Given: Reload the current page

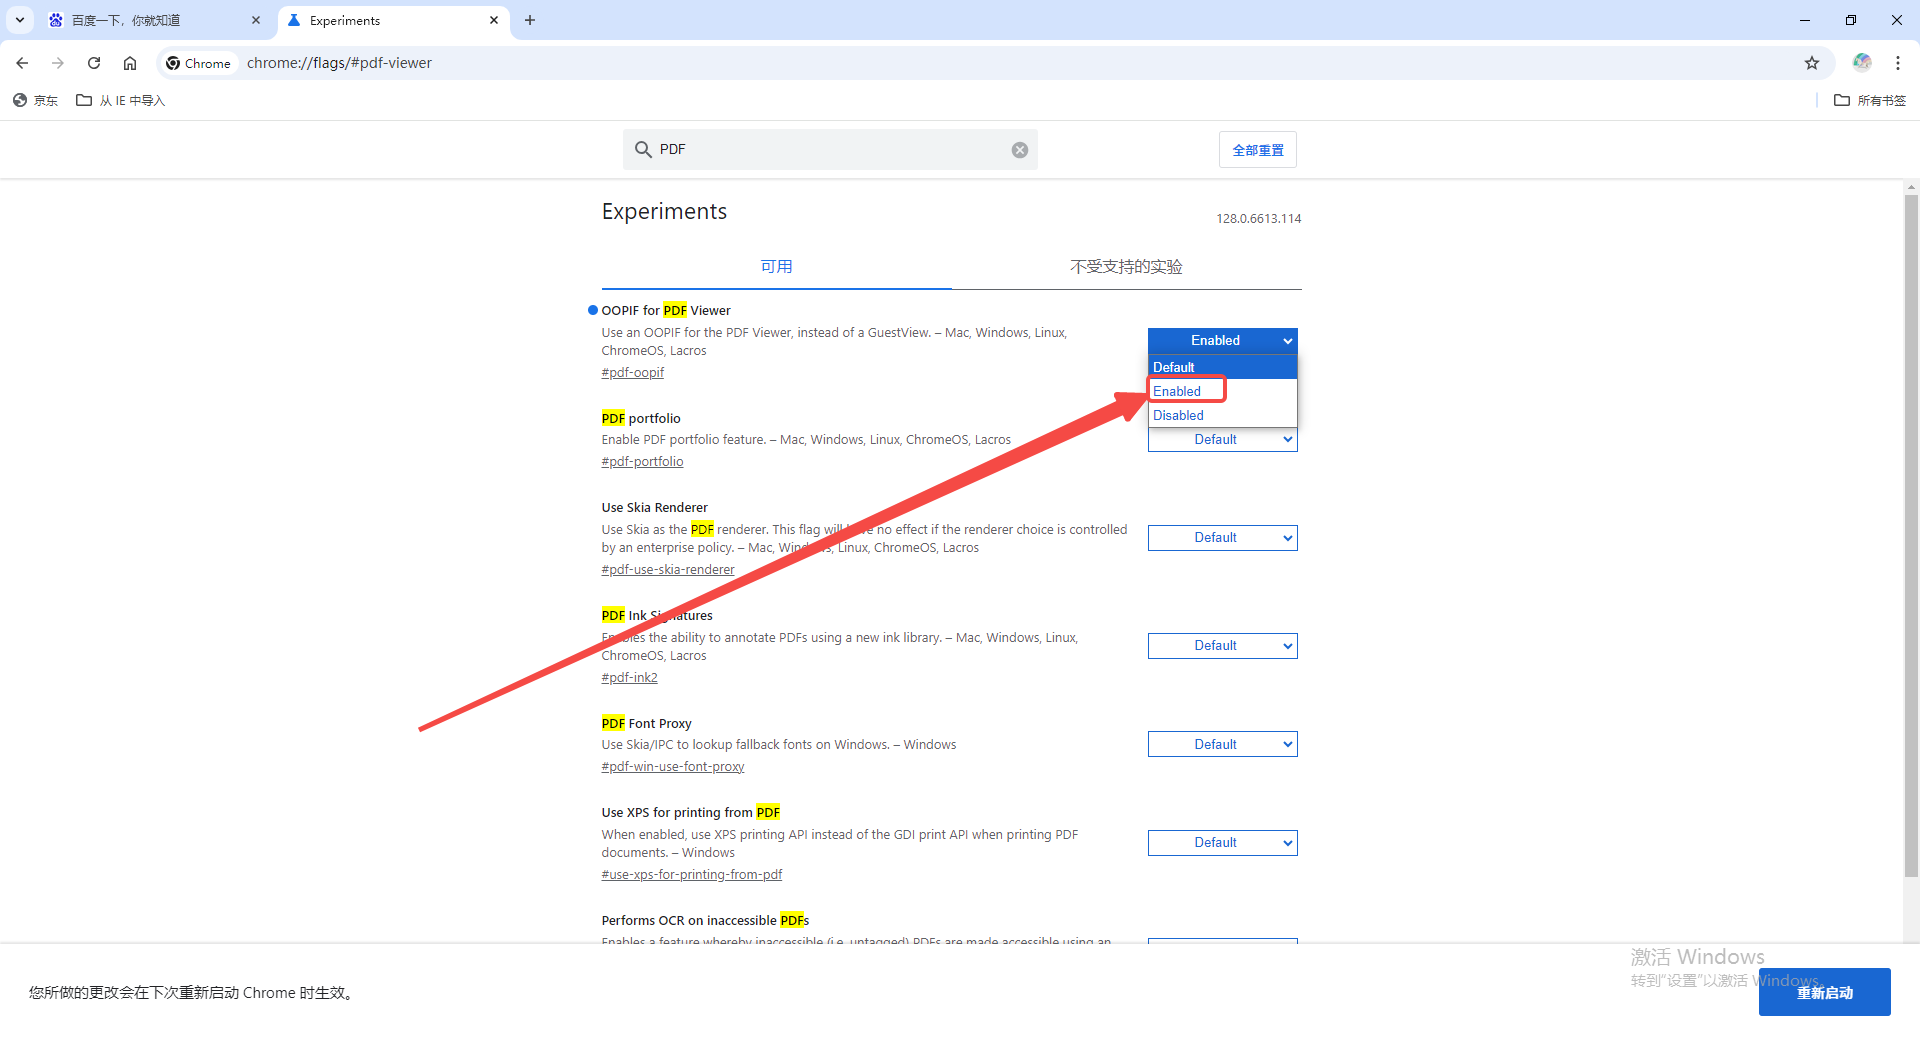Looking at the screenshot, I should pos(94,63).
